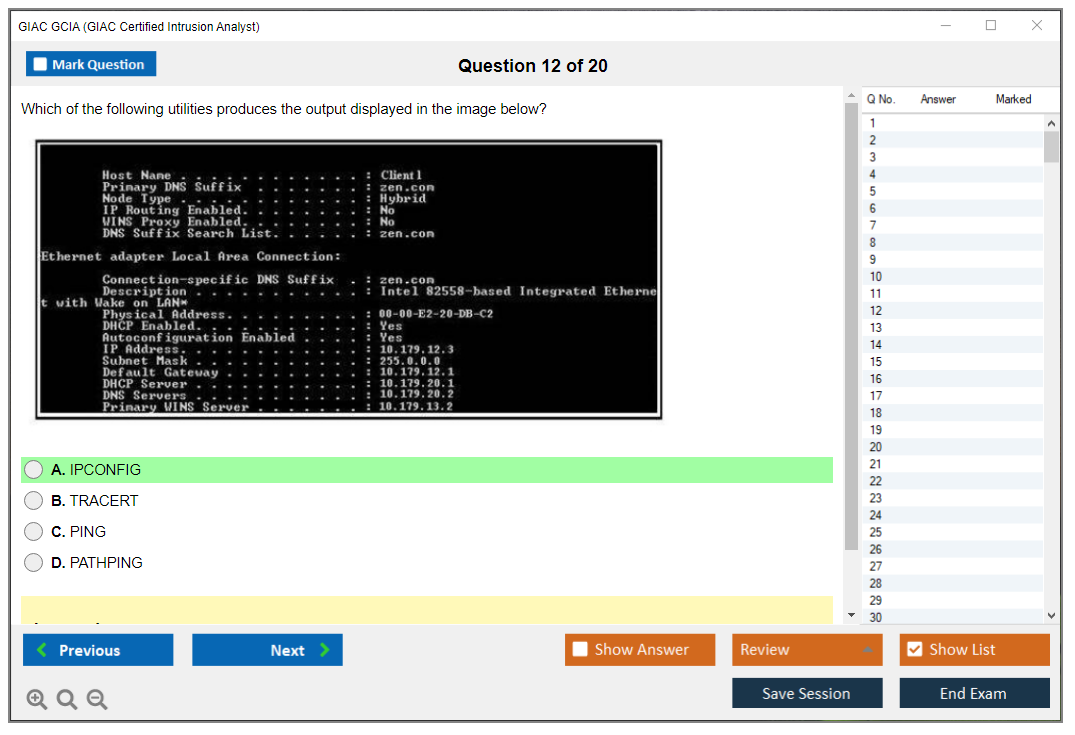Click the zoom out magnifier icon
This screenshot has width=1075, height=735.
[97, 700]
